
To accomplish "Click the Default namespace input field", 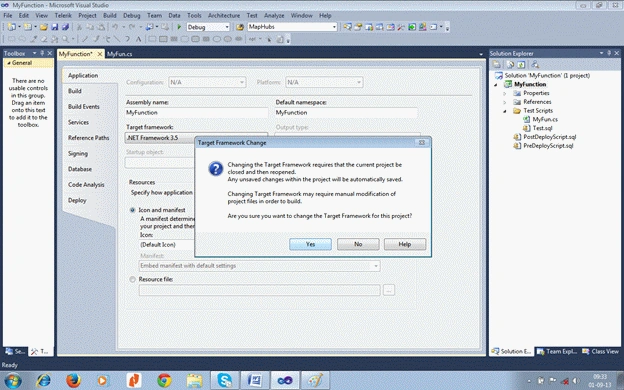I will point(346,113).
